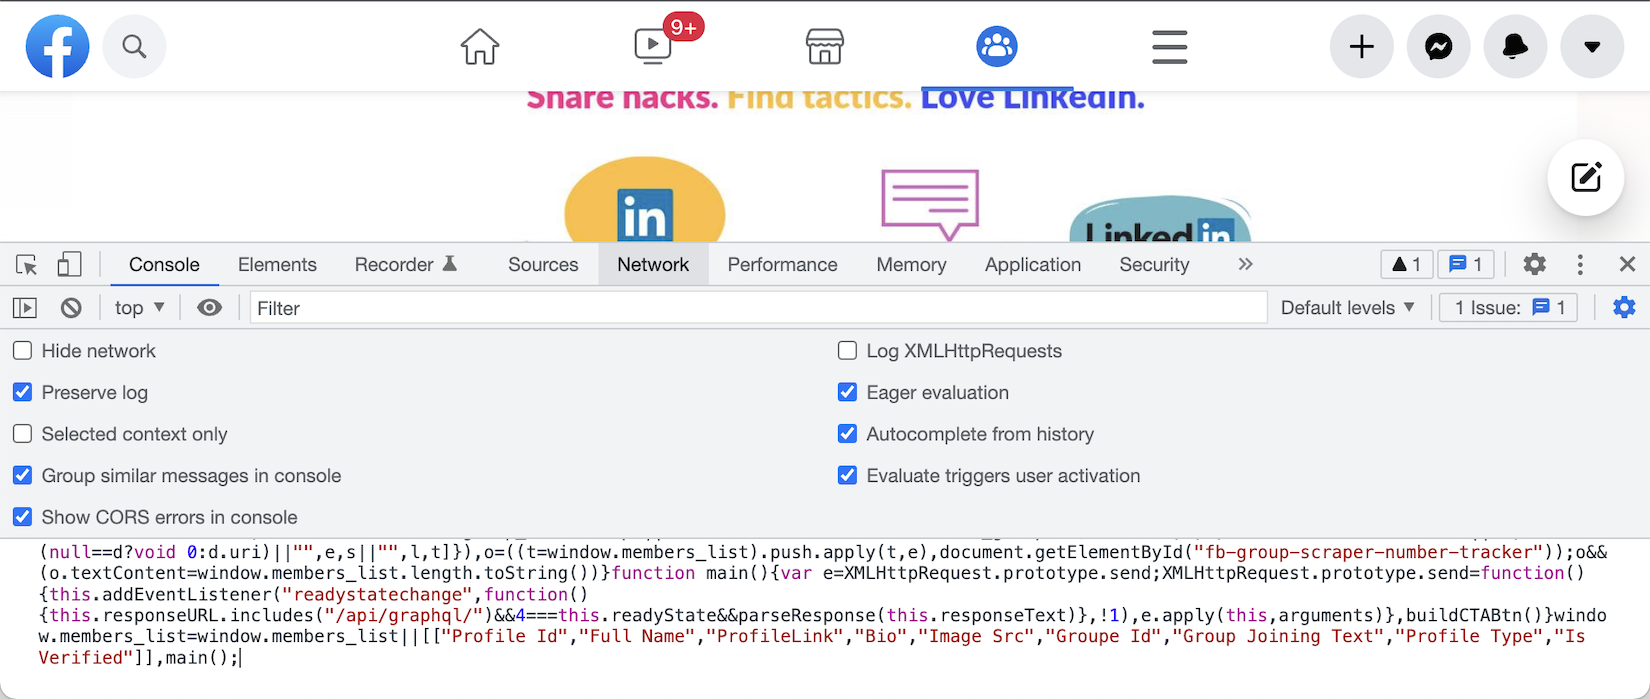Click the Facebook logo
Image resolution: width=1650 pixels, height=699 pixels.
pyautogui.click(x=57, y=46)
